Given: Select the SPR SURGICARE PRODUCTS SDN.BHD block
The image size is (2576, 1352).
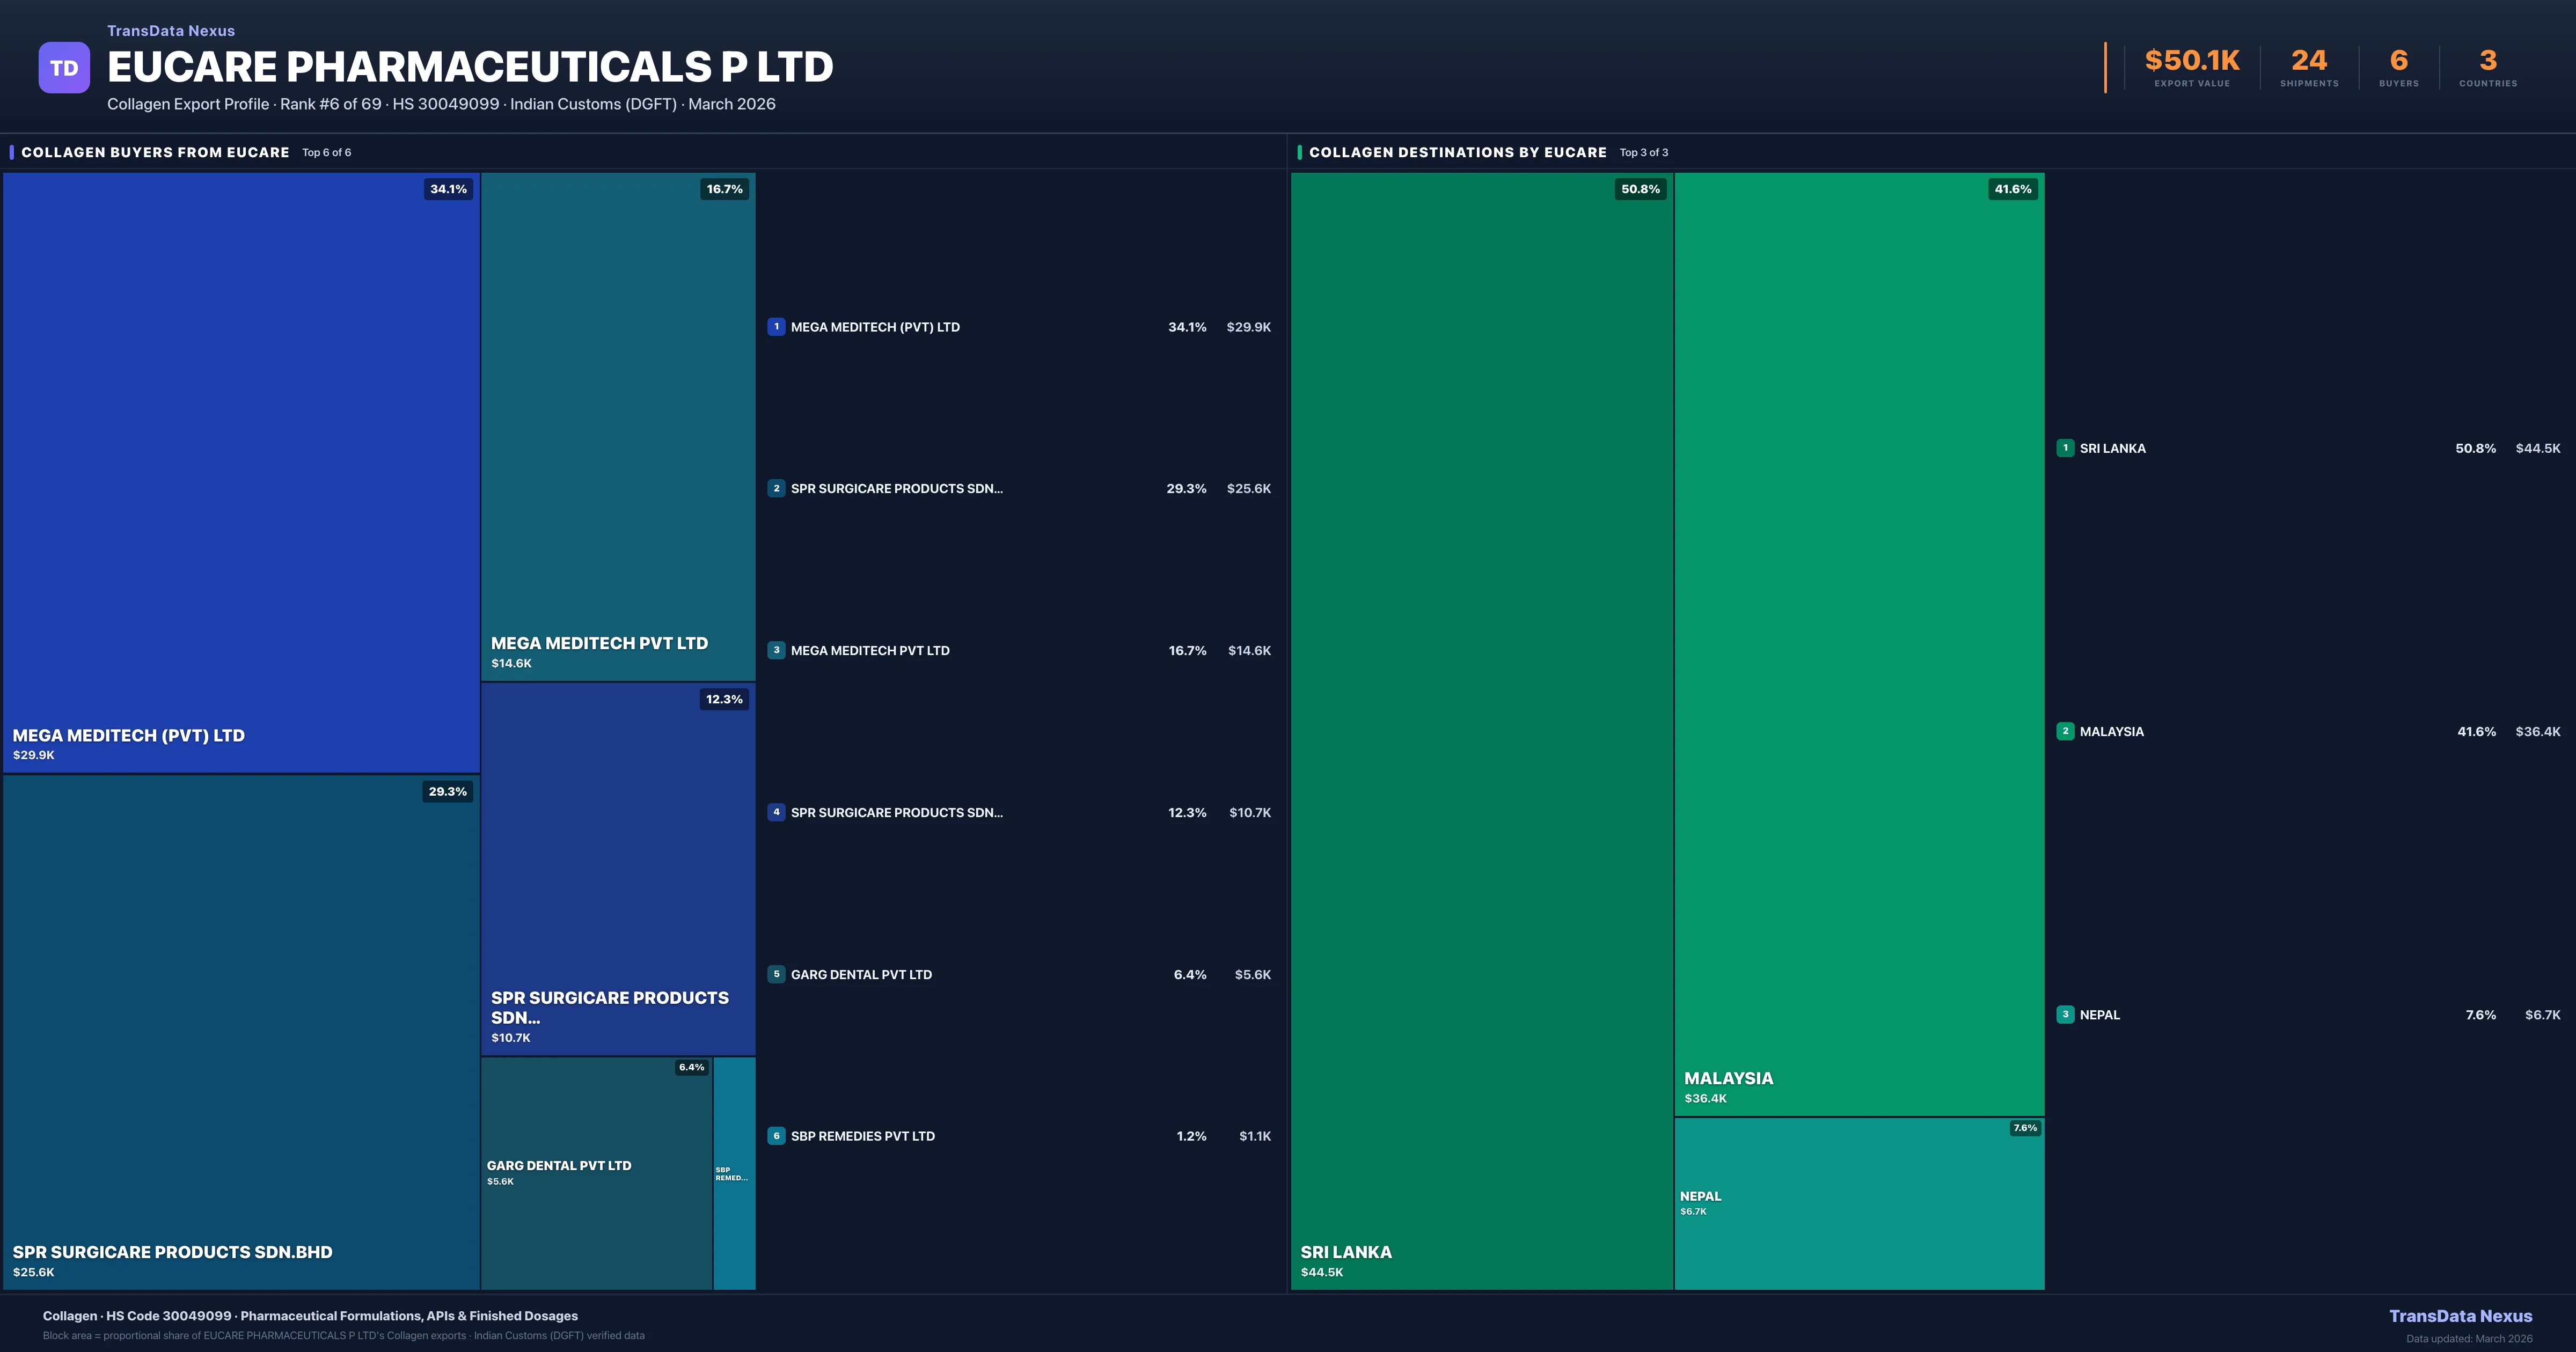Looking at the screenshot, I should pos(241,1030).
